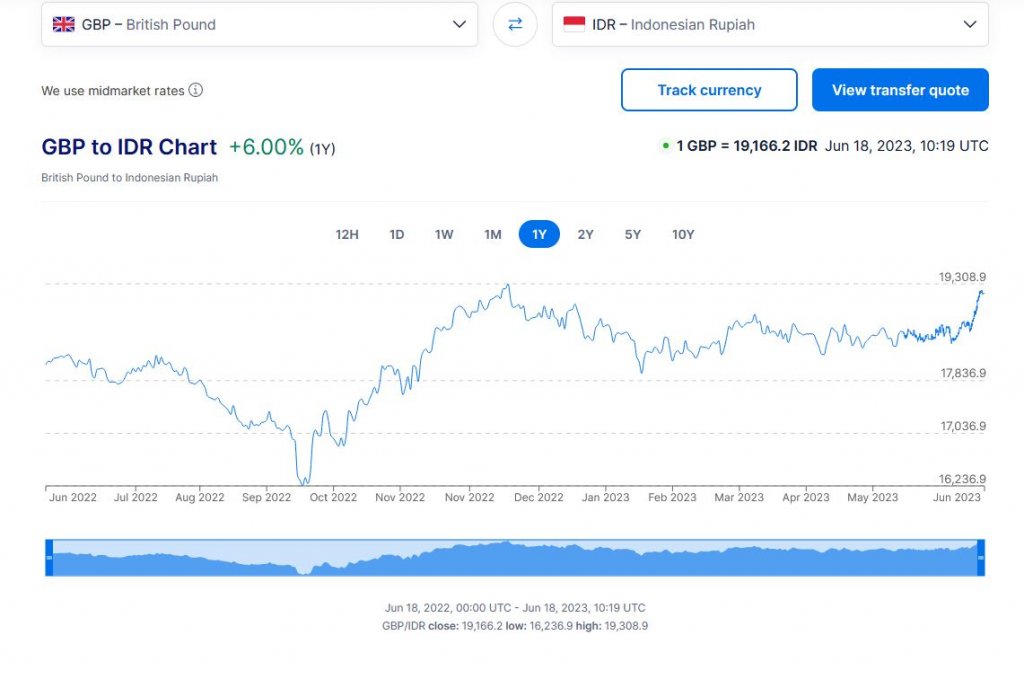This screenshot has width=1024, height=679.
Task: Click the Track currency button
Action: click(709, 90)
